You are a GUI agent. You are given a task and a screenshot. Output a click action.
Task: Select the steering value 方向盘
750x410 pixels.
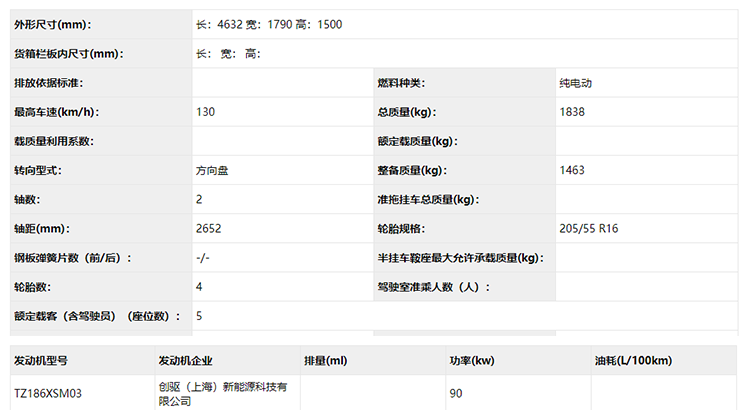[x=212, y=170]
